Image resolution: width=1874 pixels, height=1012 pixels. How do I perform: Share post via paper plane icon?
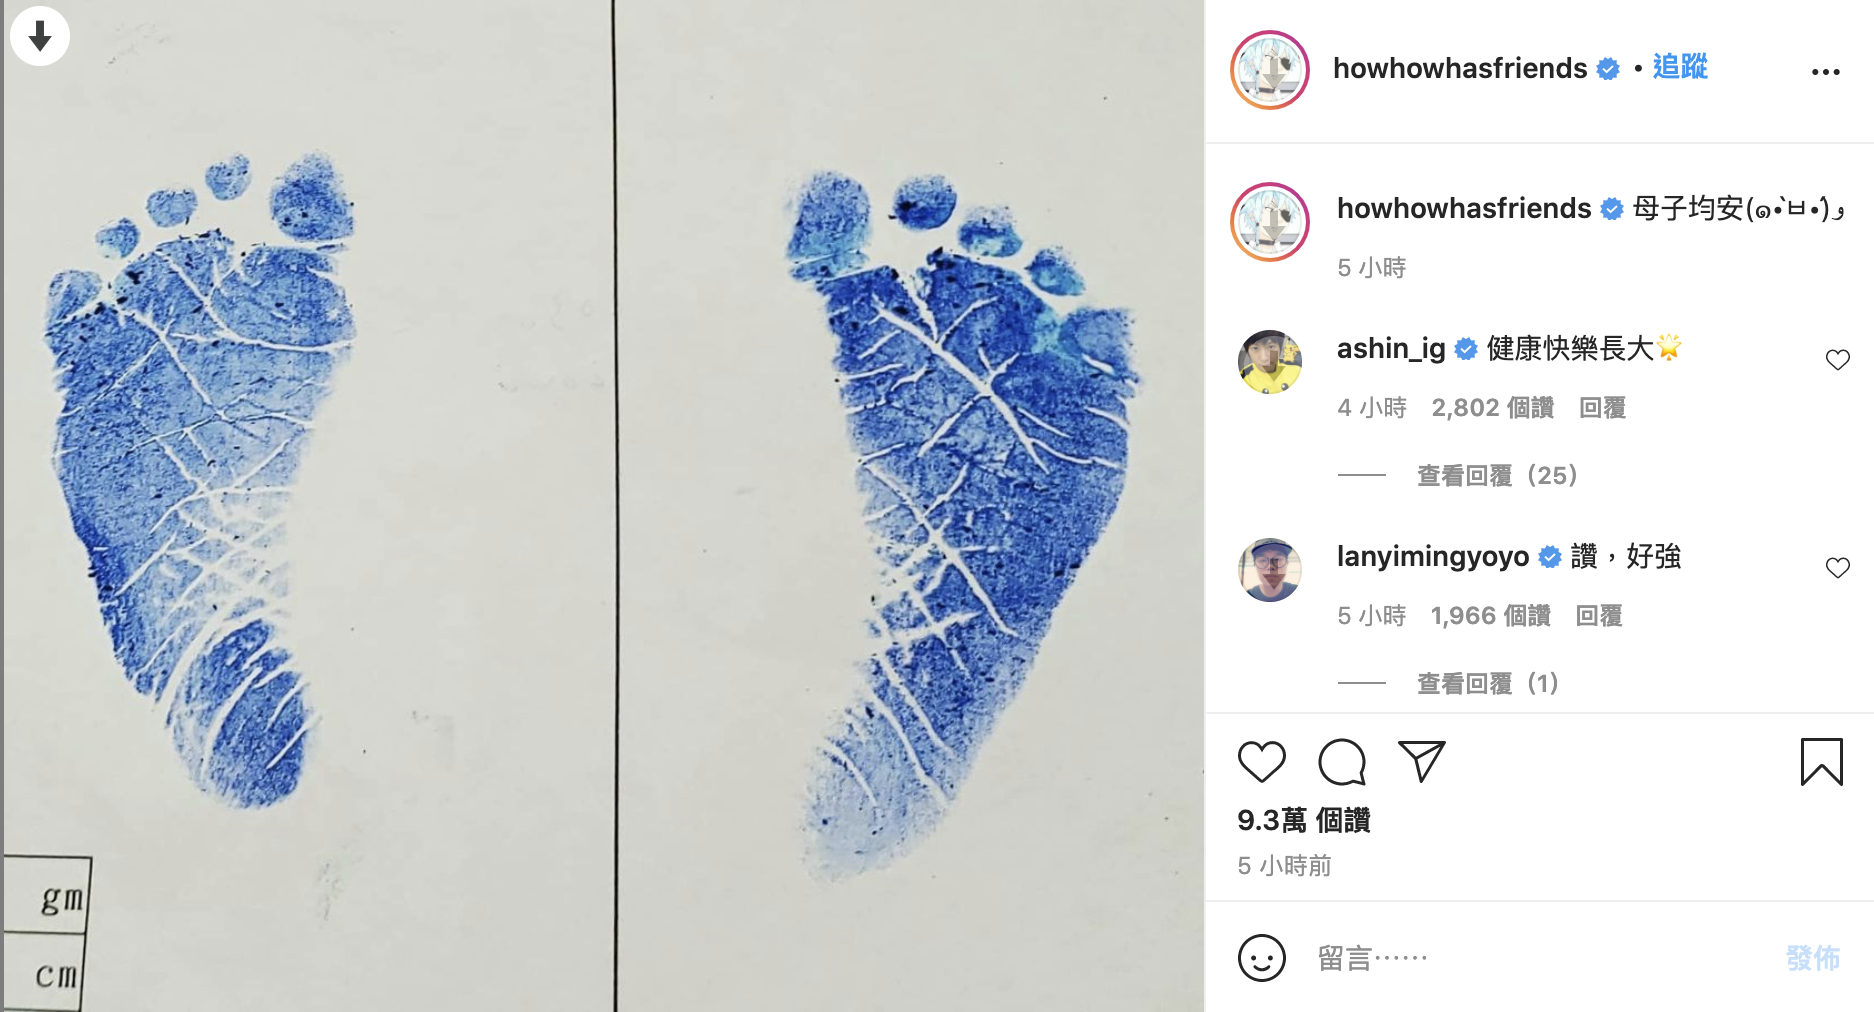(x=1421, y=762)
